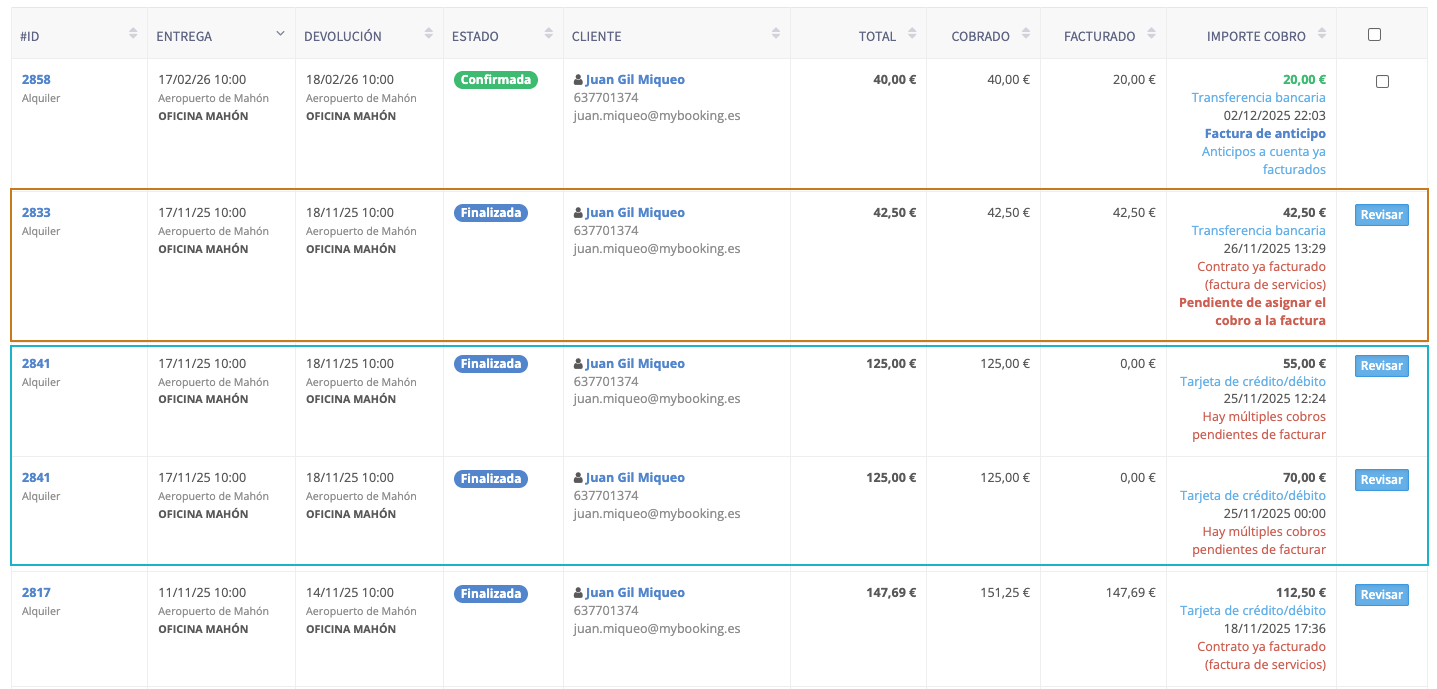This screenshot has width=1437, height=689.
Task: Open booking 2858 ID link
Action: pyautogui.click(x=36, y=80)
